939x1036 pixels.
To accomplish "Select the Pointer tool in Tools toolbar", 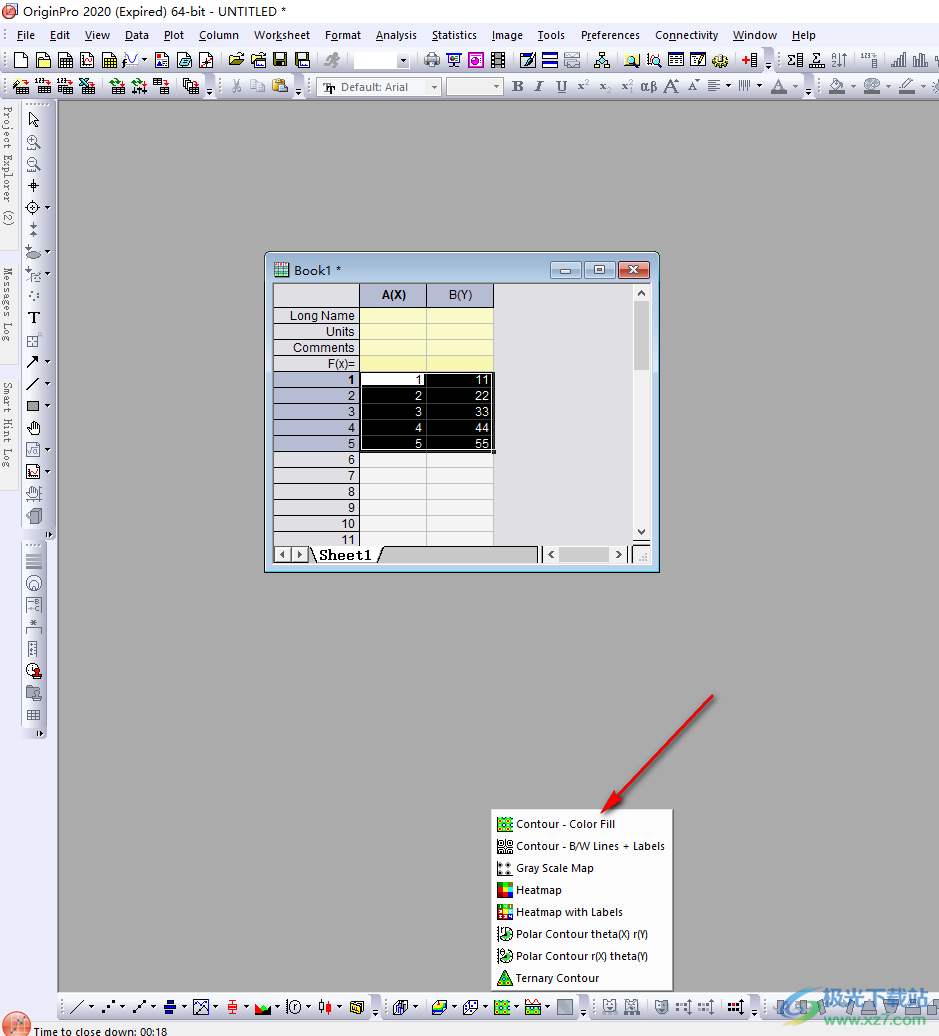I will point(34,120).
